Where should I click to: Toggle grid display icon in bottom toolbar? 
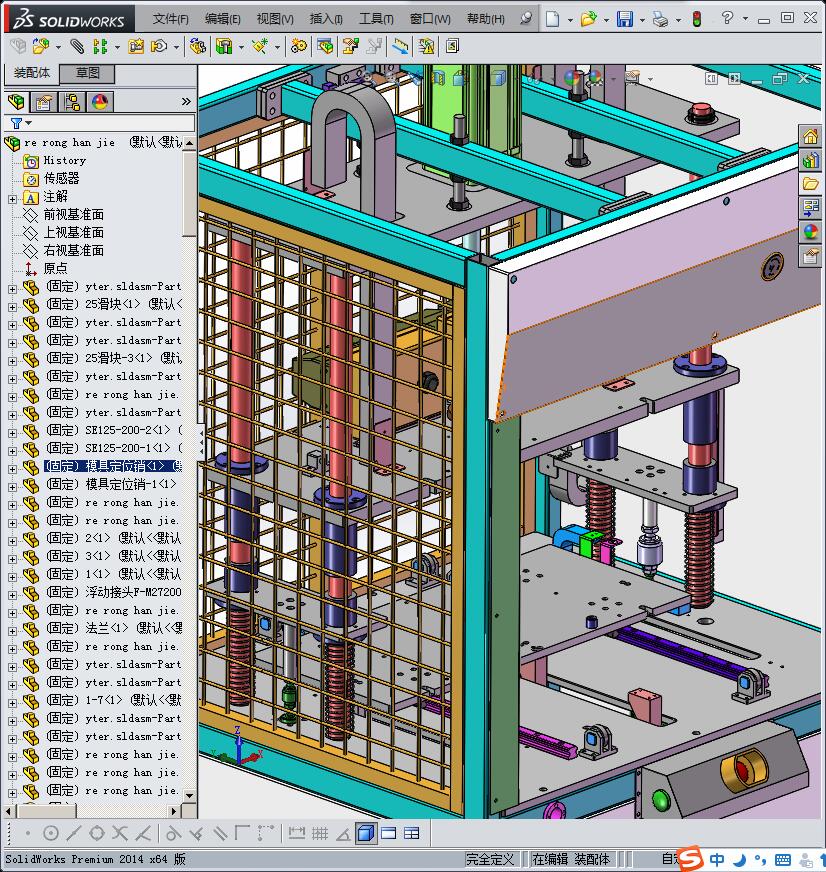(x=320, y=833)
